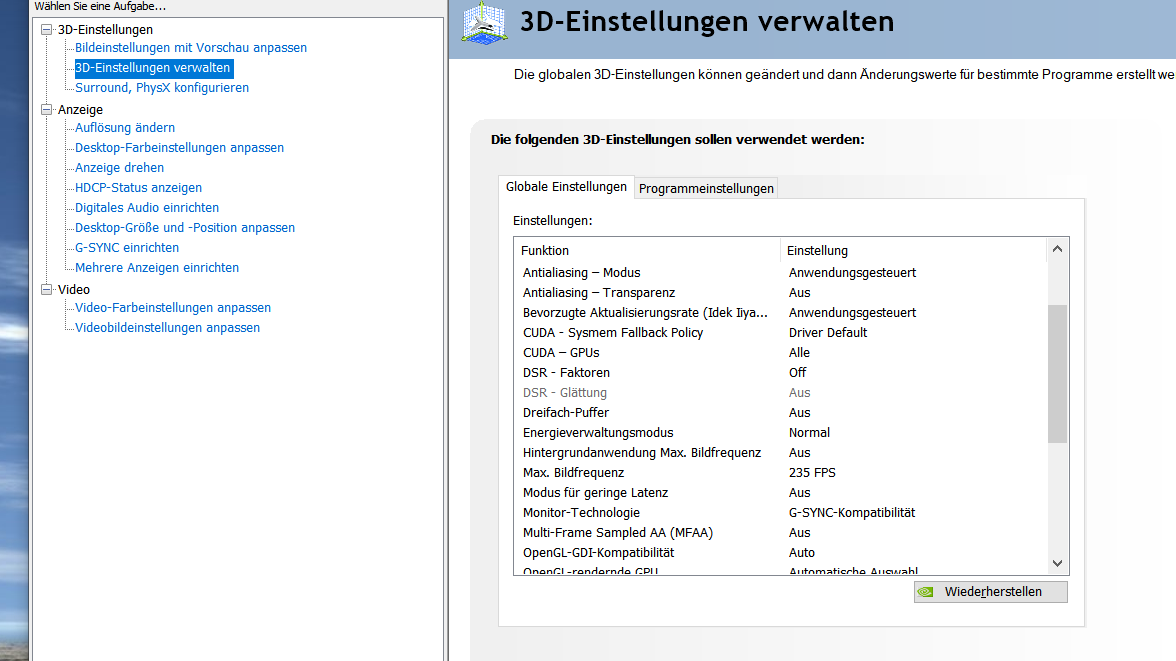Select Dreifach-Puffer row
The height and width of the screenshot is (661, 1176).
780,413
